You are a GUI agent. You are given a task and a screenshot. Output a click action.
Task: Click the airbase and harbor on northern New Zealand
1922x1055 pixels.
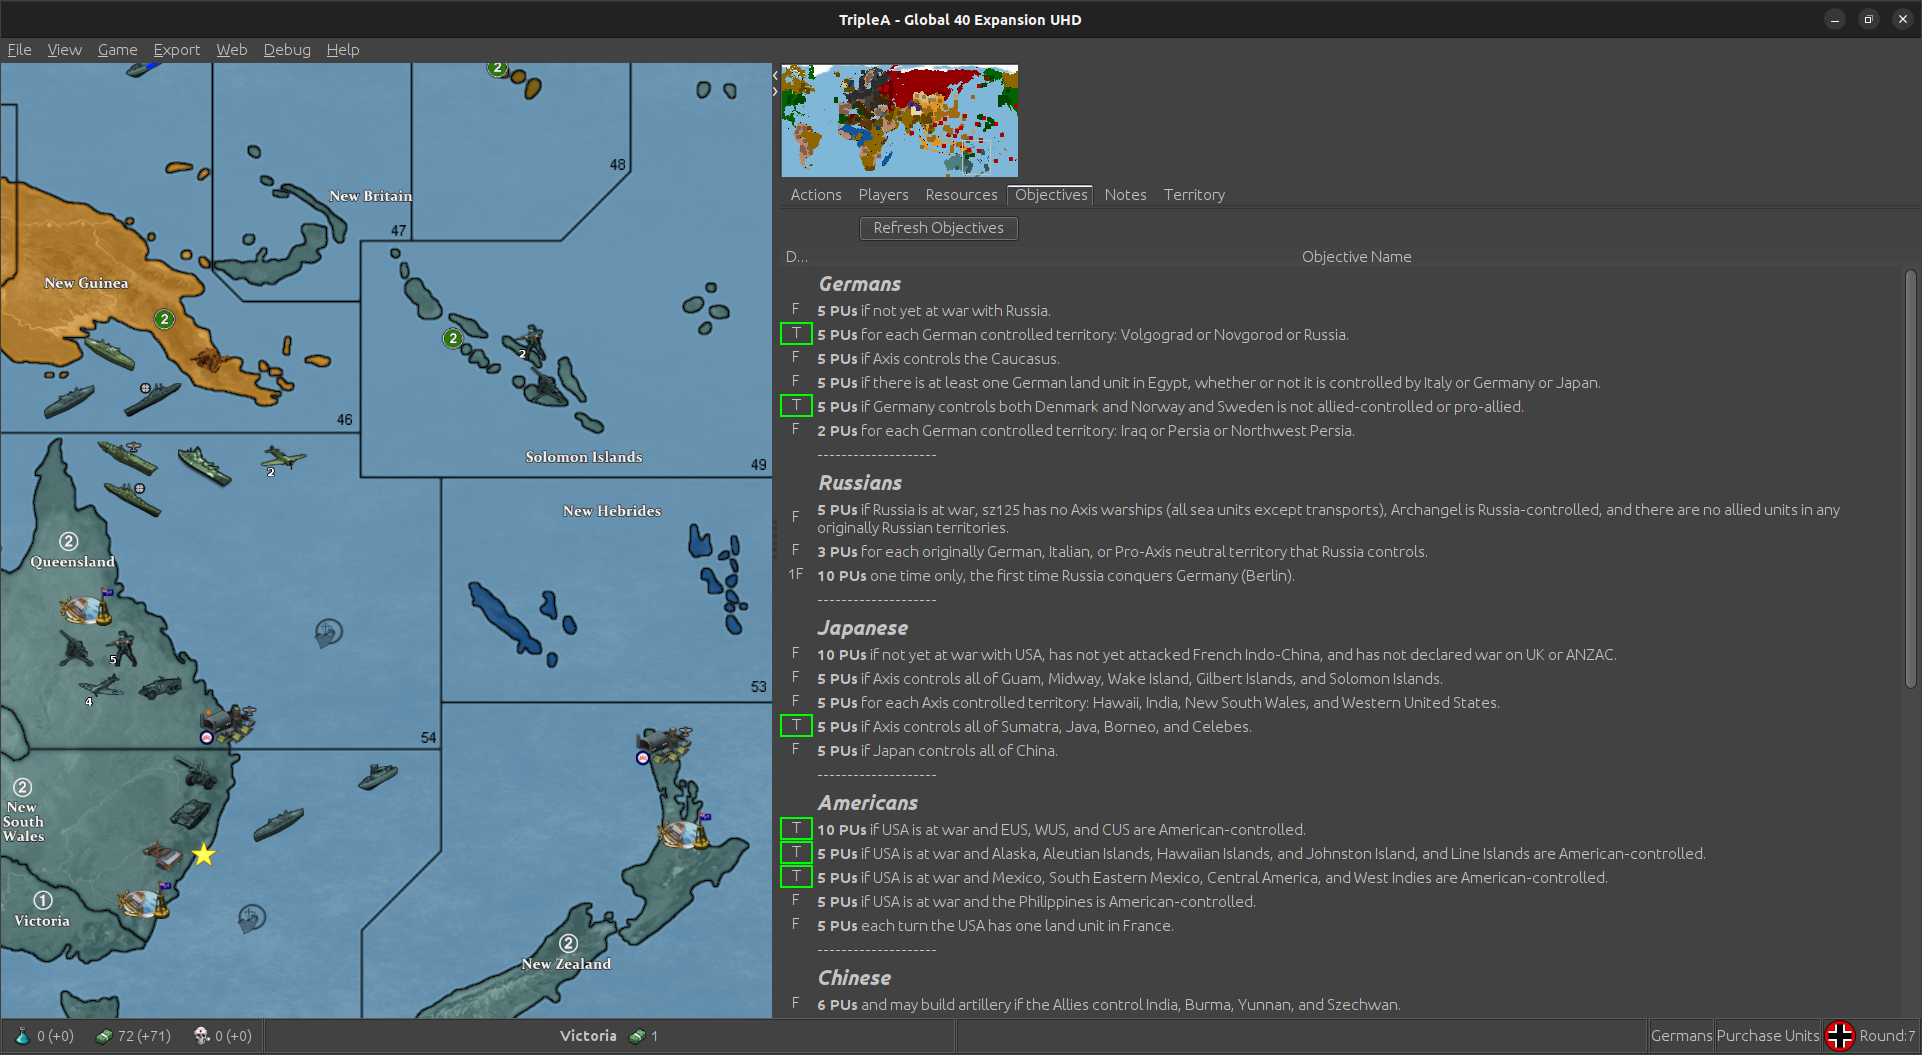[665, 744]
